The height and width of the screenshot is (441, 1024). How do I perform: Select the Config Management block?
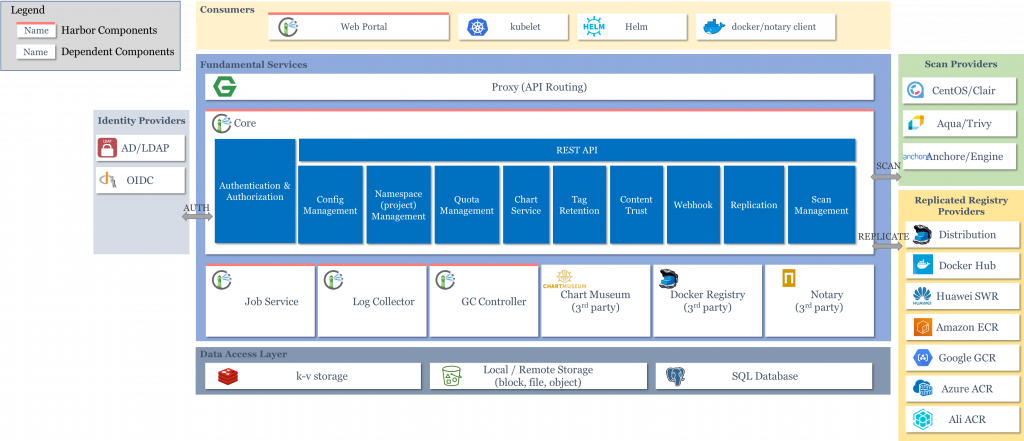point(330,204)
